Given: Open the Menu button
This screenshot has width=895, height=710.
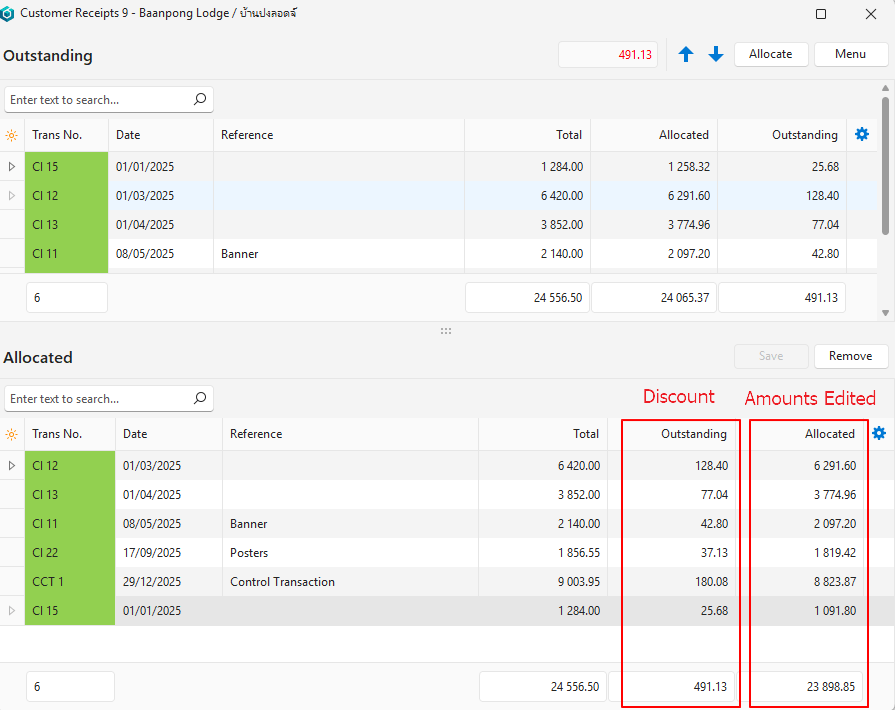Looking at the screenshot, I should coord(851,54).
